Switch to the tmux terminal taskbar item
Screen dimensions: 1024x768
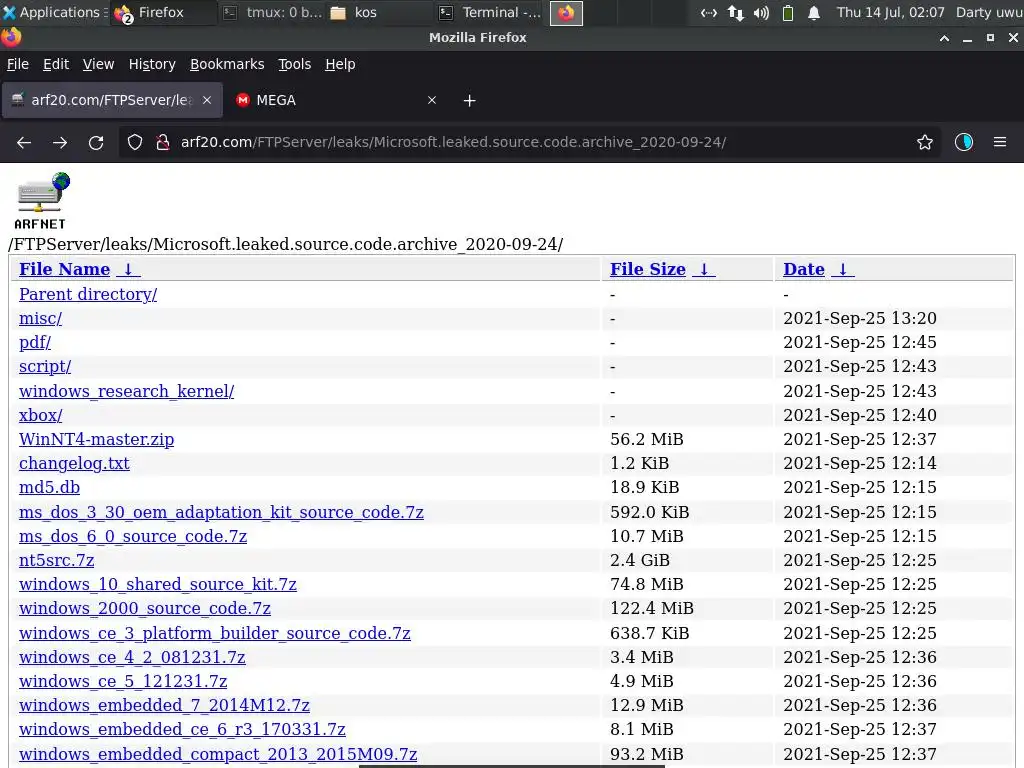click(x=272, y=12)
